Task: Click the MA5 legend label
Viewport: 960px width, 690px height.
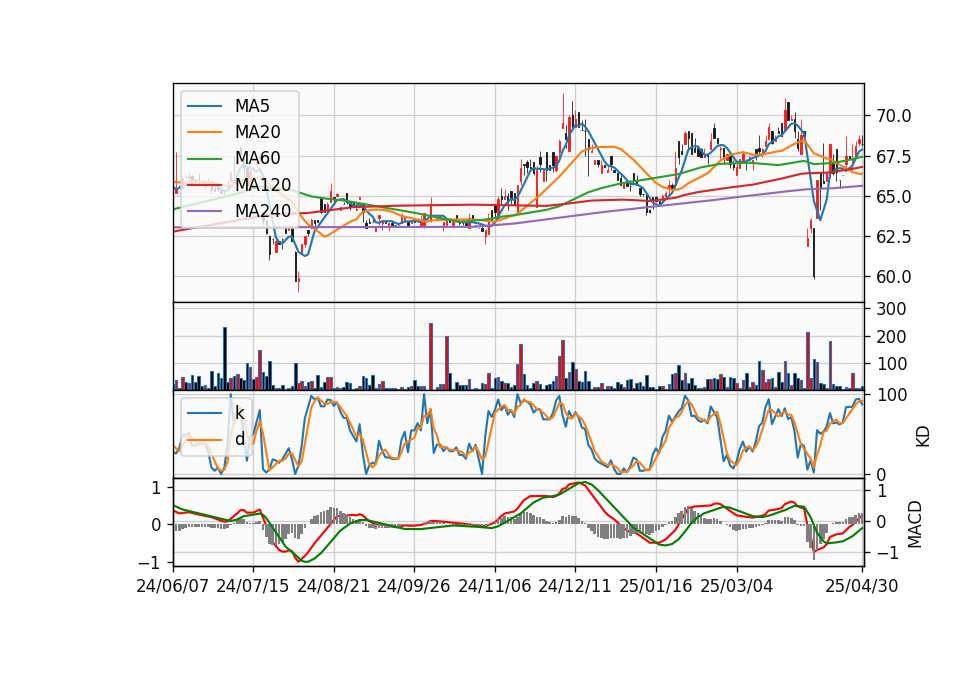Action: point(252,106)
